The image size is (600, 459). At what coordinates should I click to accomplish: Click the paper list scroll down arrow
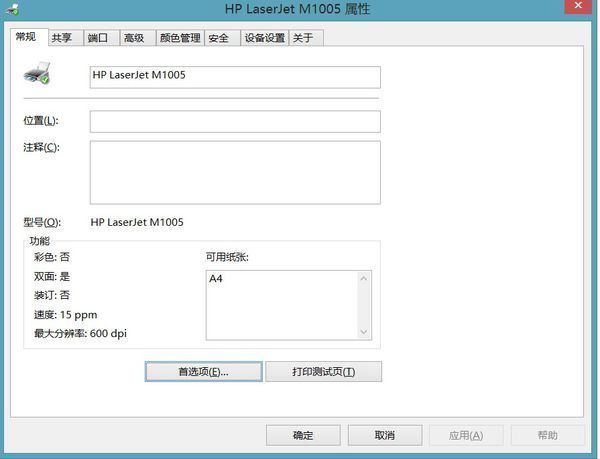pos(364,332)
